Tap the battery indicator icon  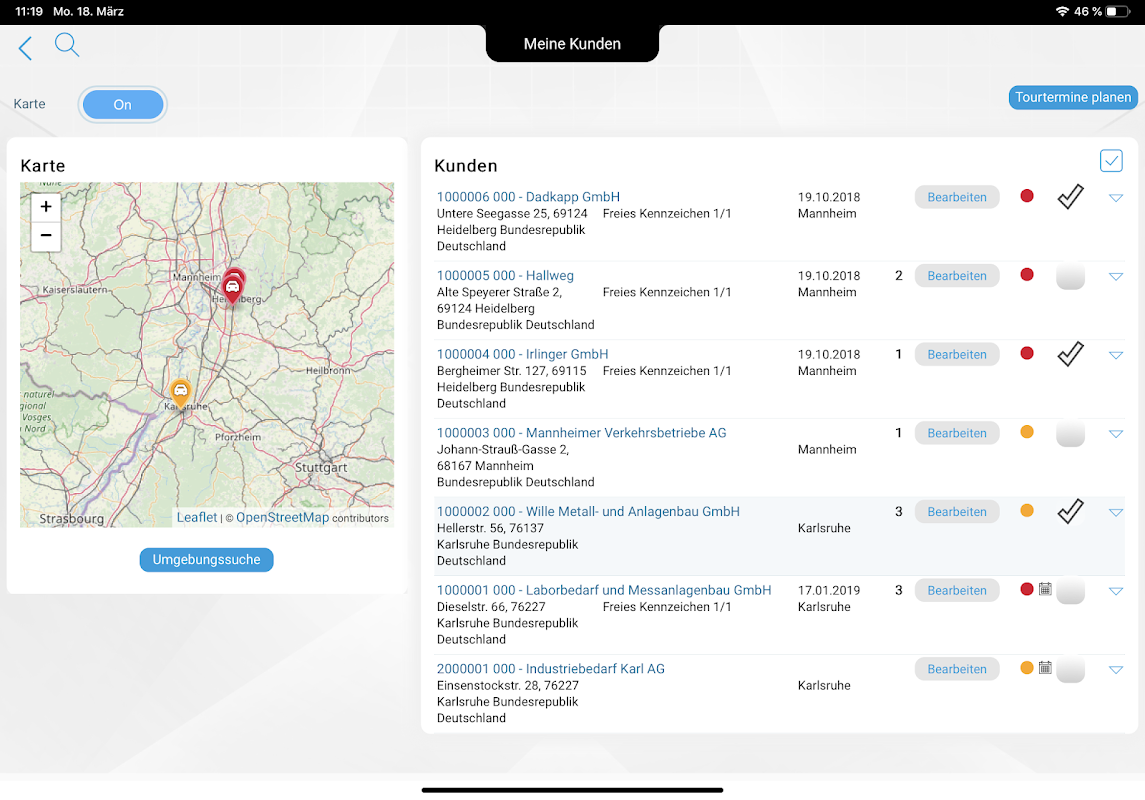click(x=1118, y=11)
